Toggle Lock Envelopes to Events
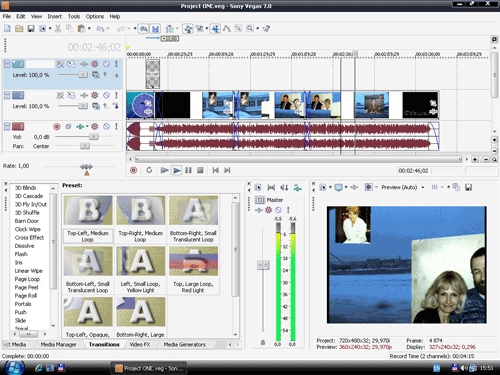The height and width of the screenshot is (375, 500). tap(188, 29)
